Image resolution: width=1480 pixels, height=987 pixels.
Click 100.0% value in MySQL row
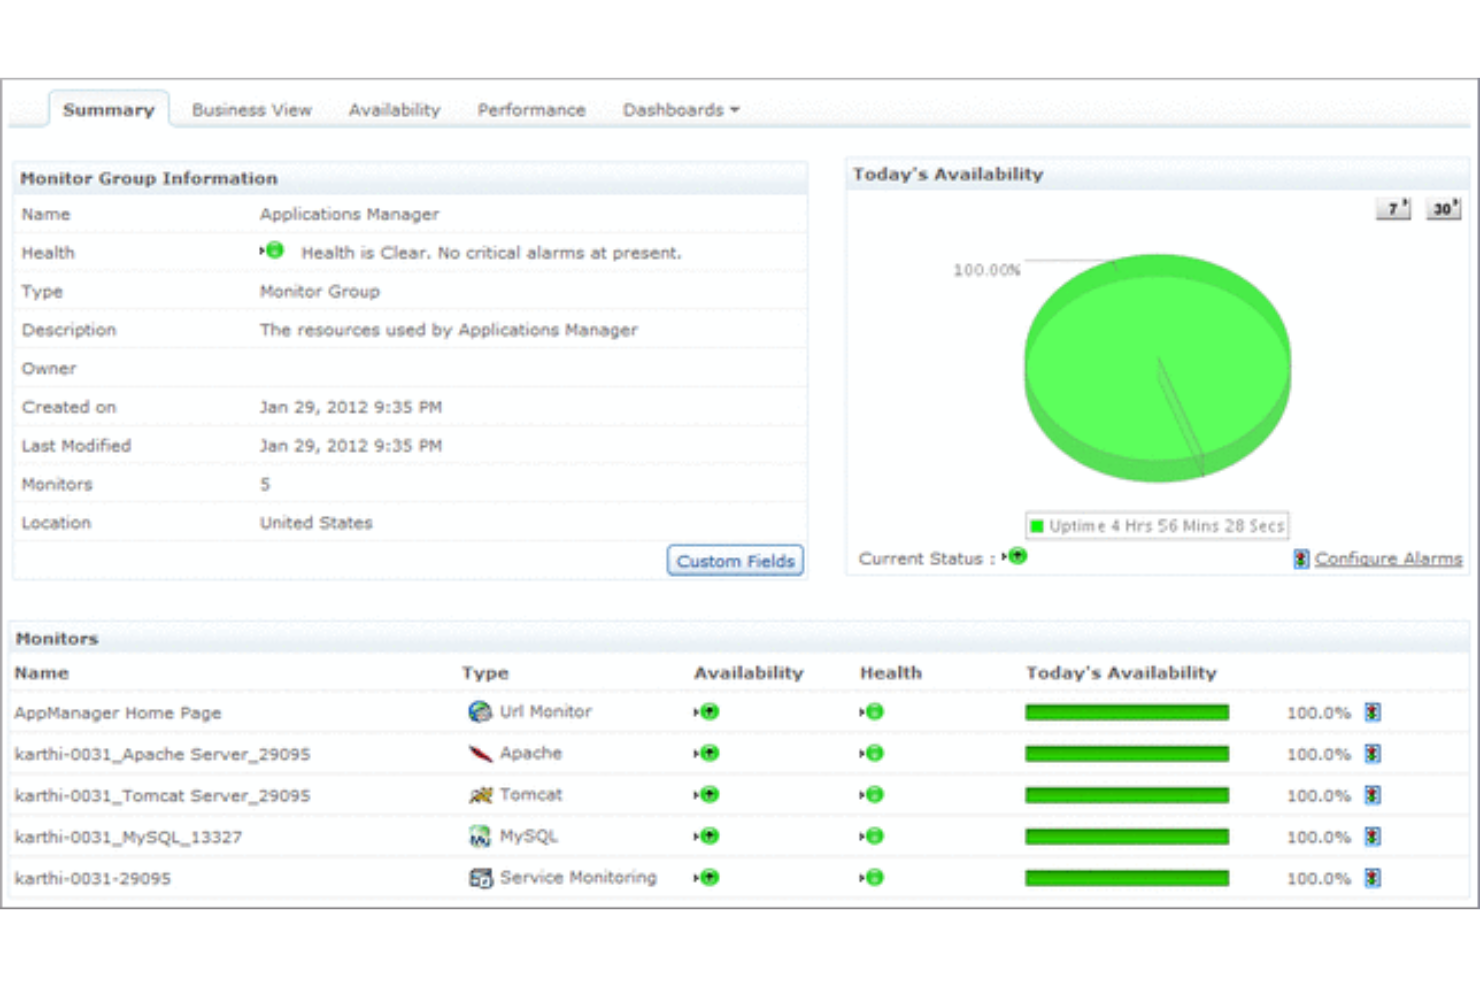(1318, 838)
